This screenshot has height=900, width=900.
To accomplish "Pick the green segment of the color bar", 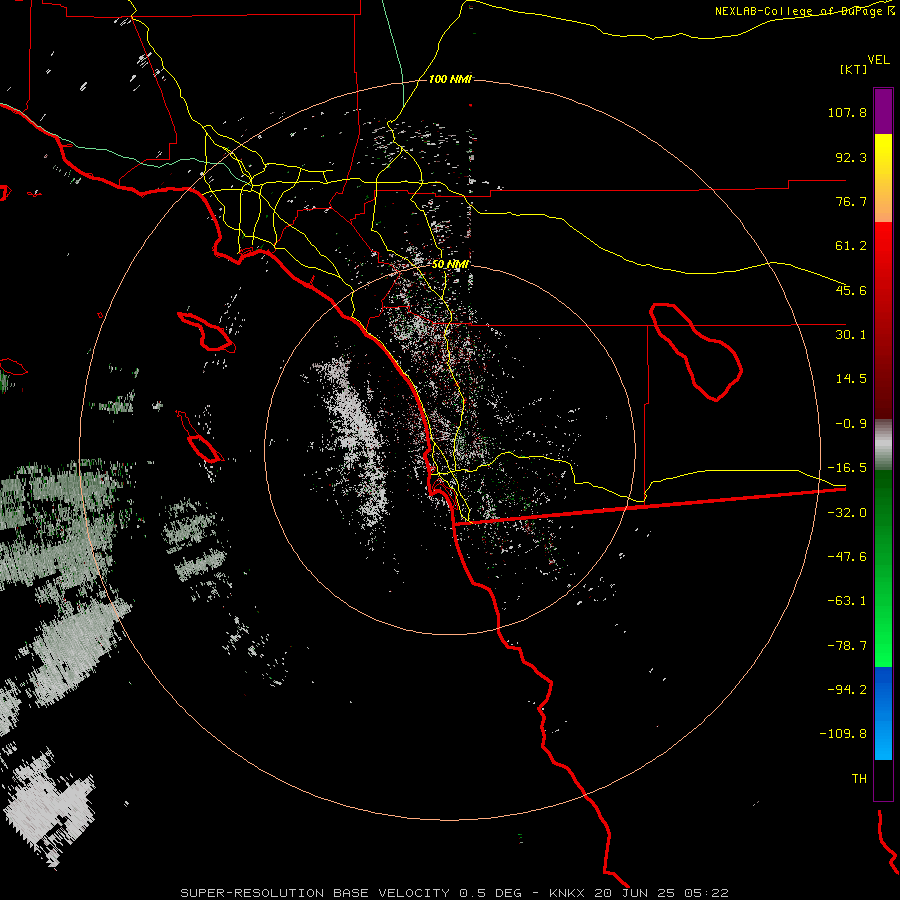I will pyautogui.click(x=883, y=568).
